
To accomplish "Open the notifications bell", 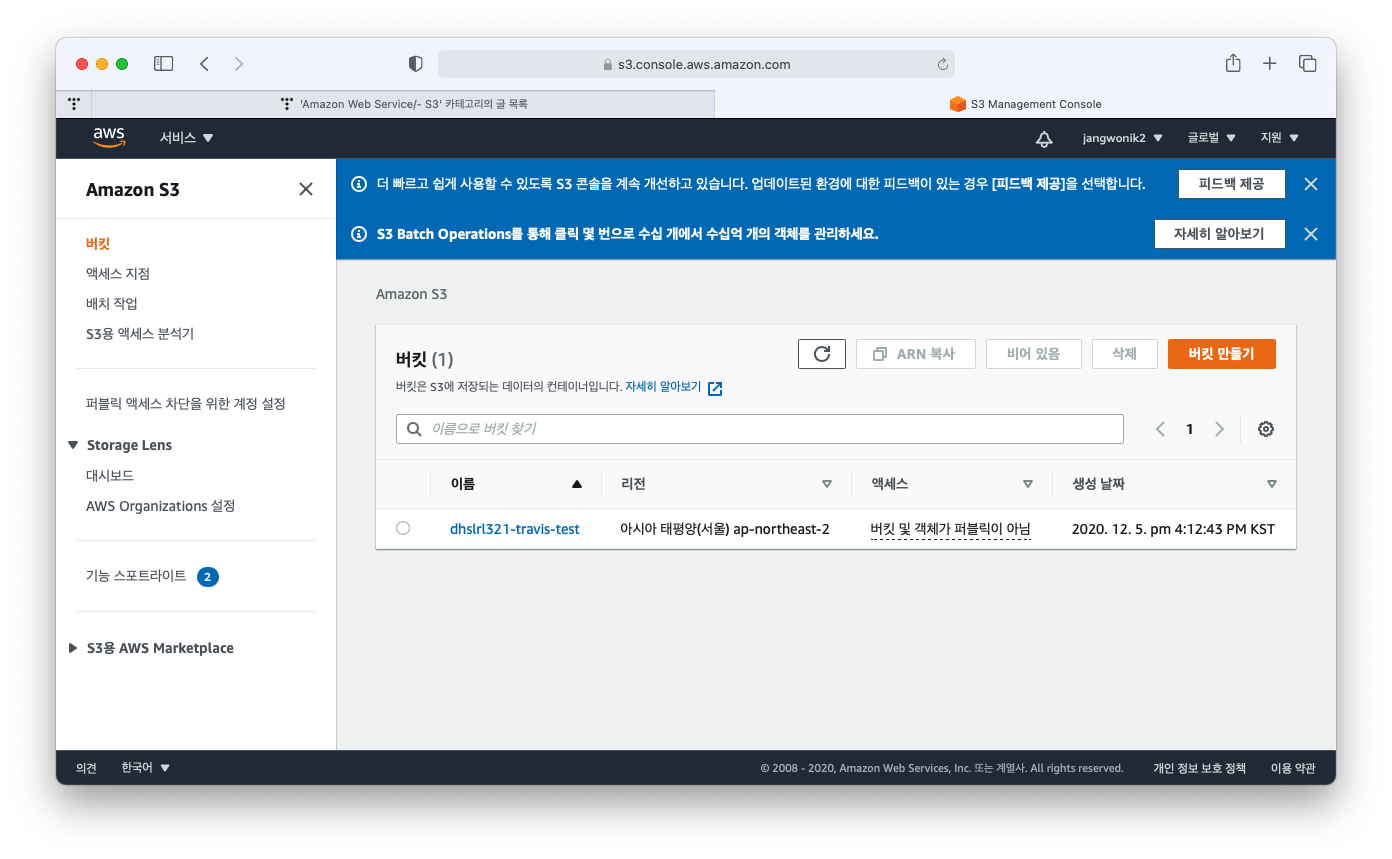I will (x=1044, y=138).
